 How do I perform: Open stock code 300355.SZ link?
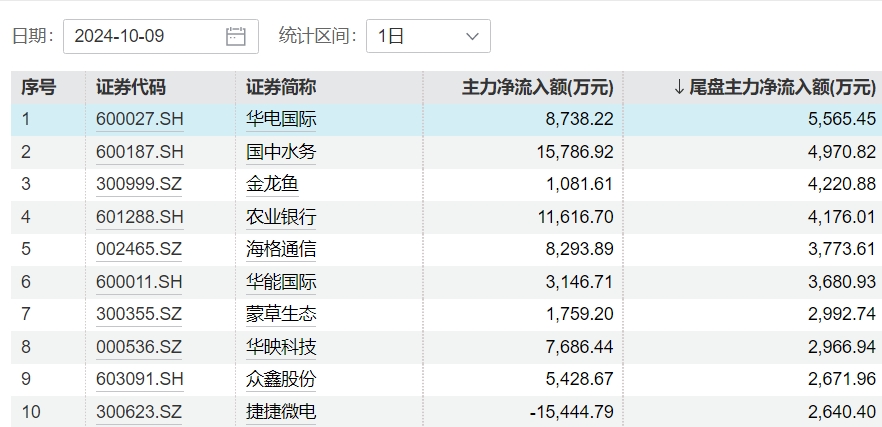click(139, 314)
